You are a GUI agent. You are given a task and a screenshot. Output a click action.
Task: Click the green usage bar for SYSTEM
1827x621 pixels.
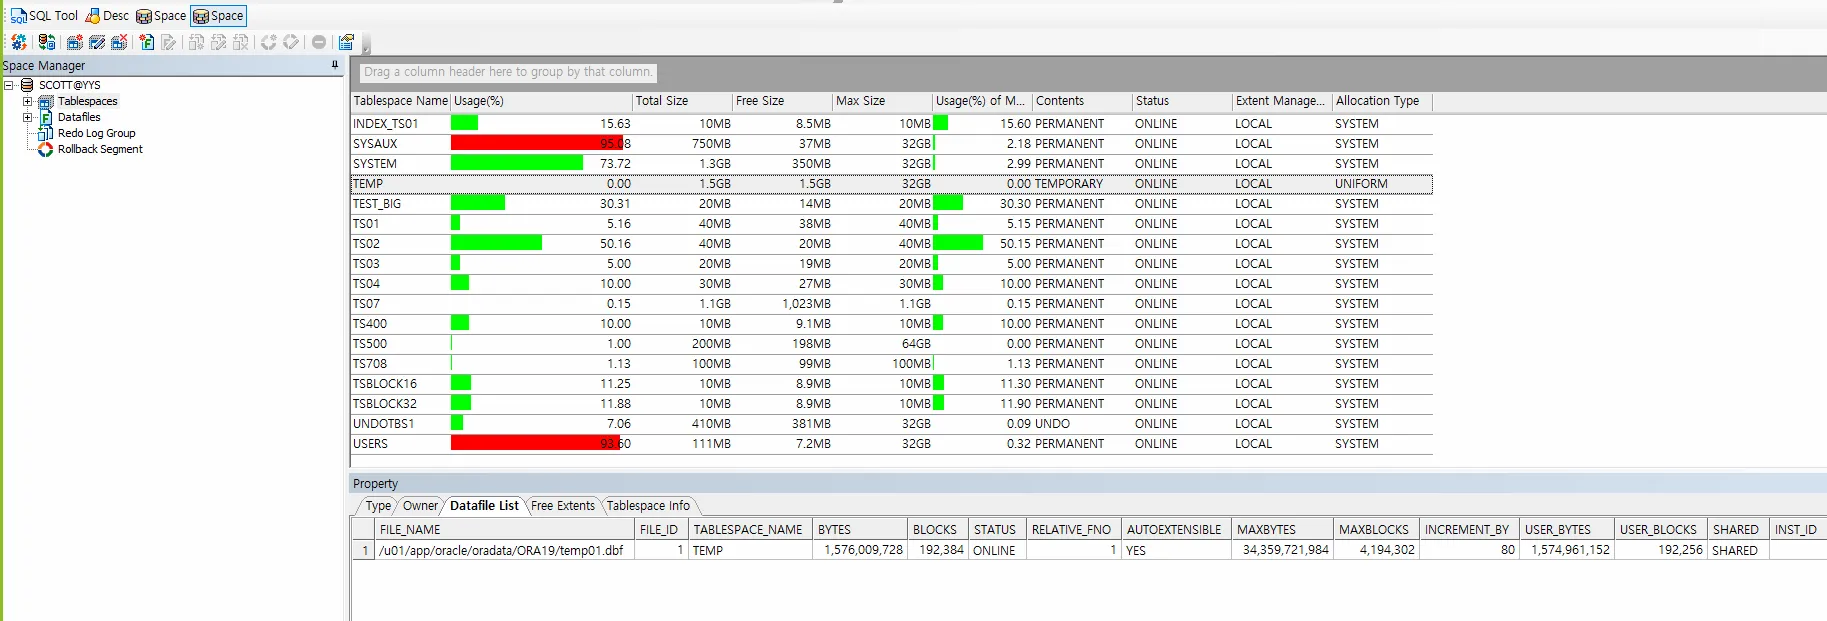point(516,164)
